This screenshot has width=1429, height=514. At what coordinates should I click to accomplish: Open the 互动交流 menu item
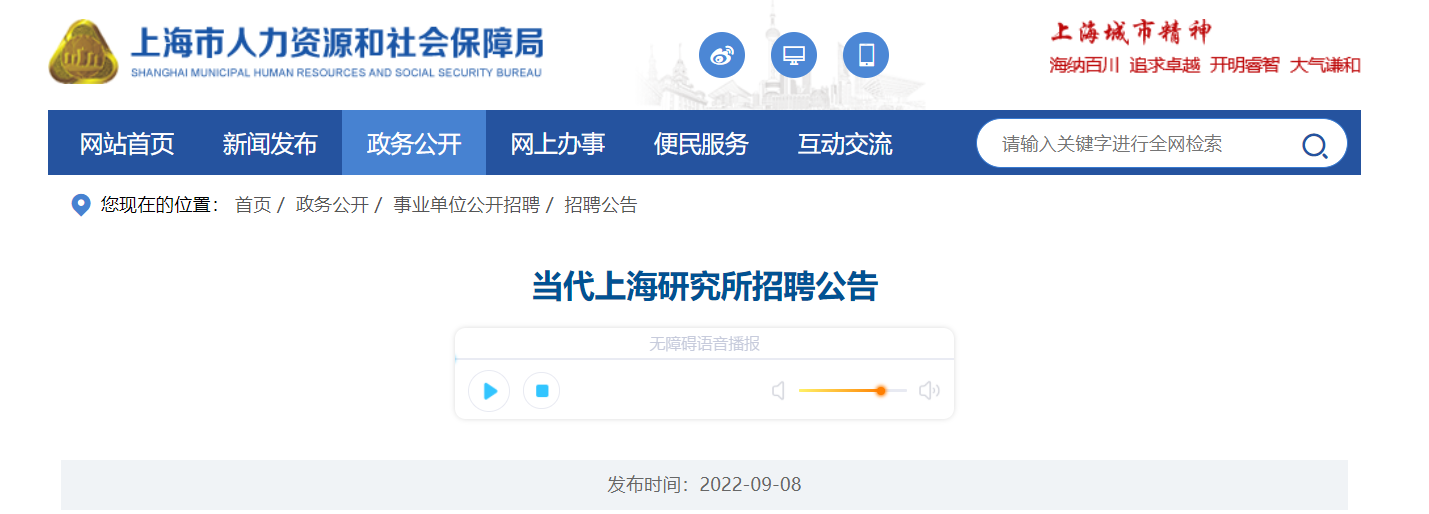[x=845, y=144]
